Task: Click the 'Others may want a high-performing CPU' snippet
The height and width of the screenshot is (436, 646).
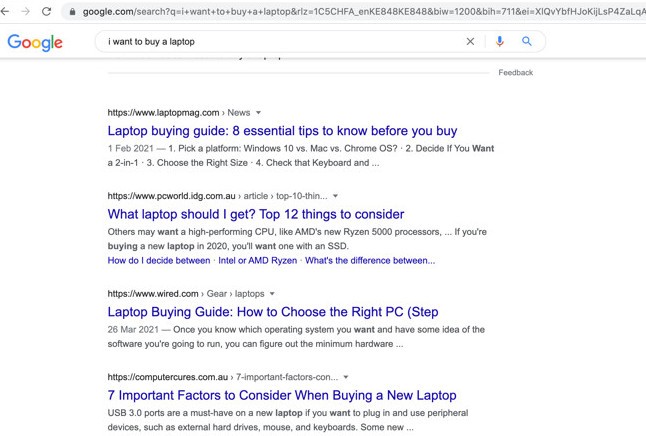Action: (297, 239)
